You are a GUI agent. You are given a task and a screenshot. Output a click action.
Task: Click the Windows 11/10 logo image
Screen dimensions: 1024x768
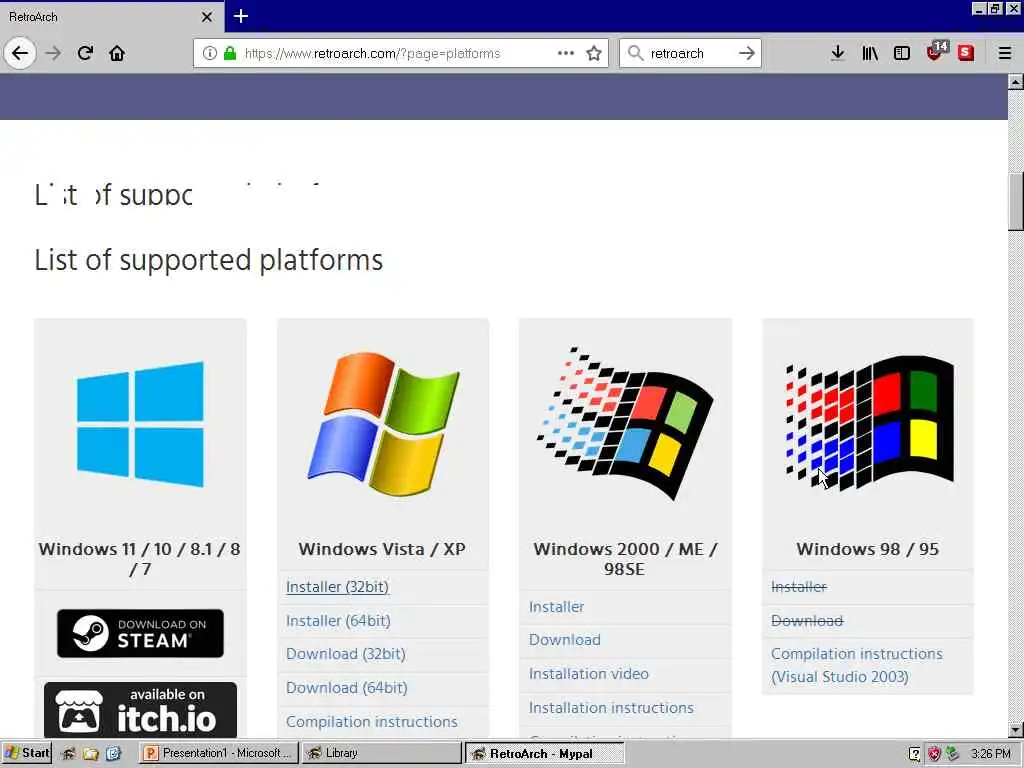(140, 424)
